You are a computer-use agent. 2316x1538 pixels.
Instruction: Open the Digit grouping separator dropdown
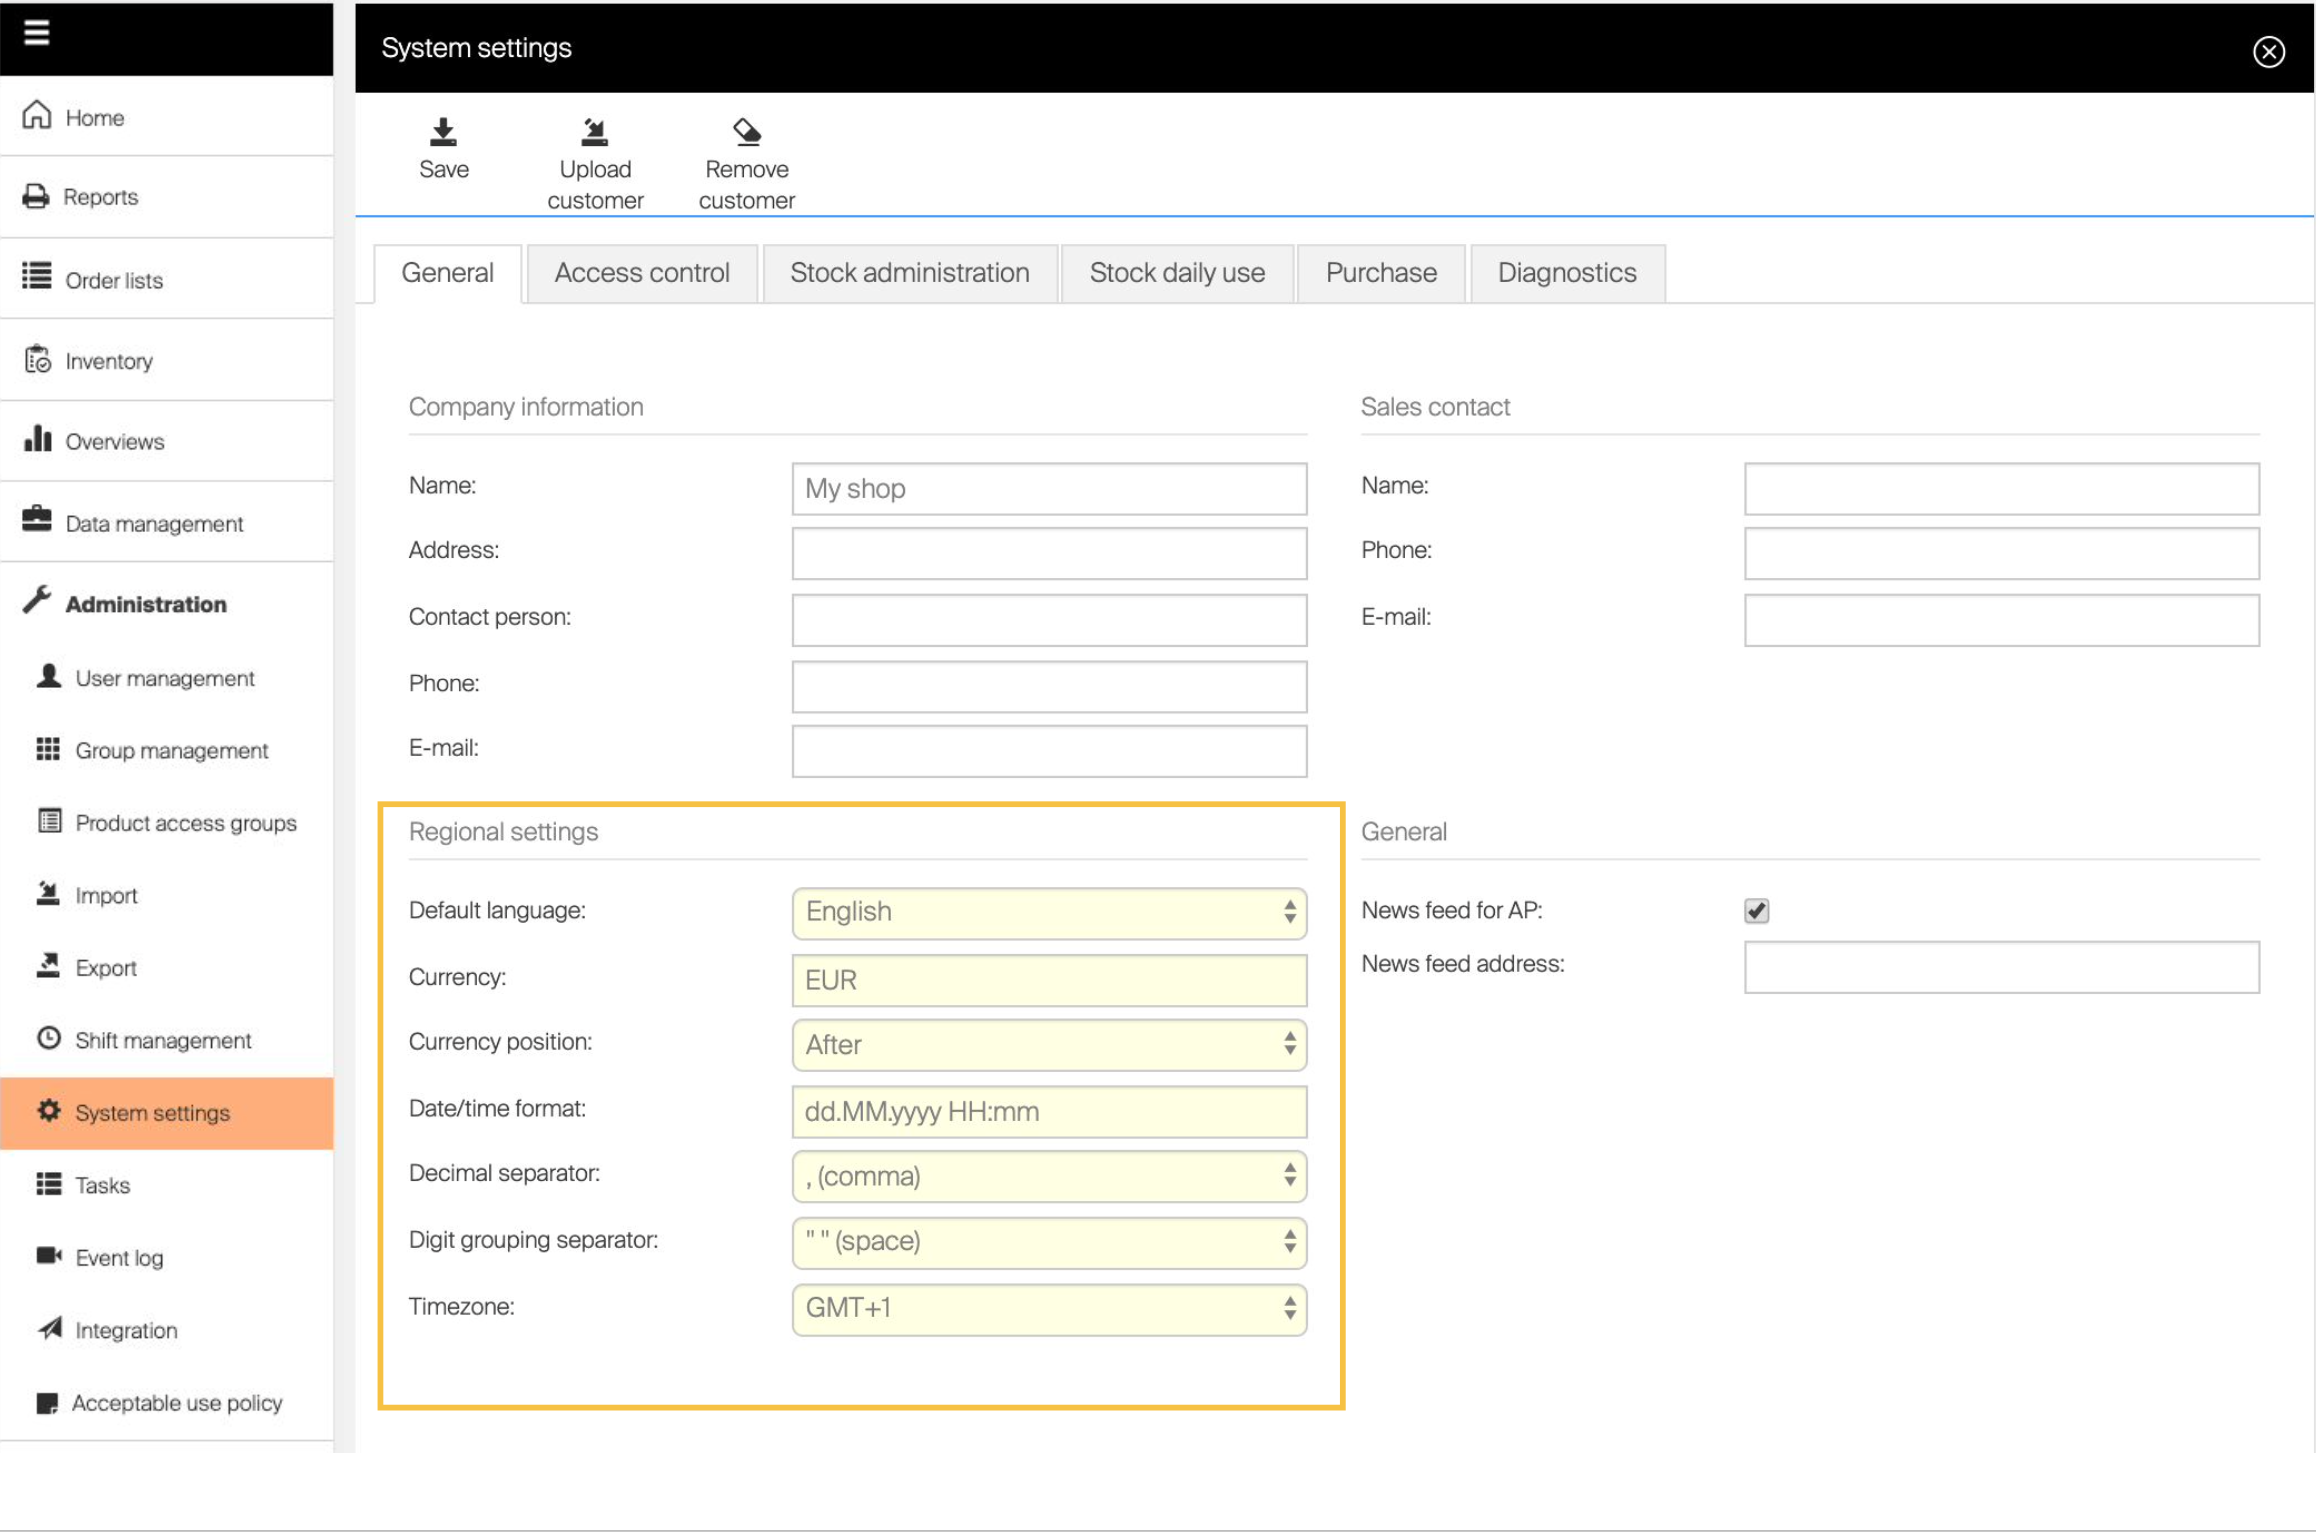(1049, 1242)
